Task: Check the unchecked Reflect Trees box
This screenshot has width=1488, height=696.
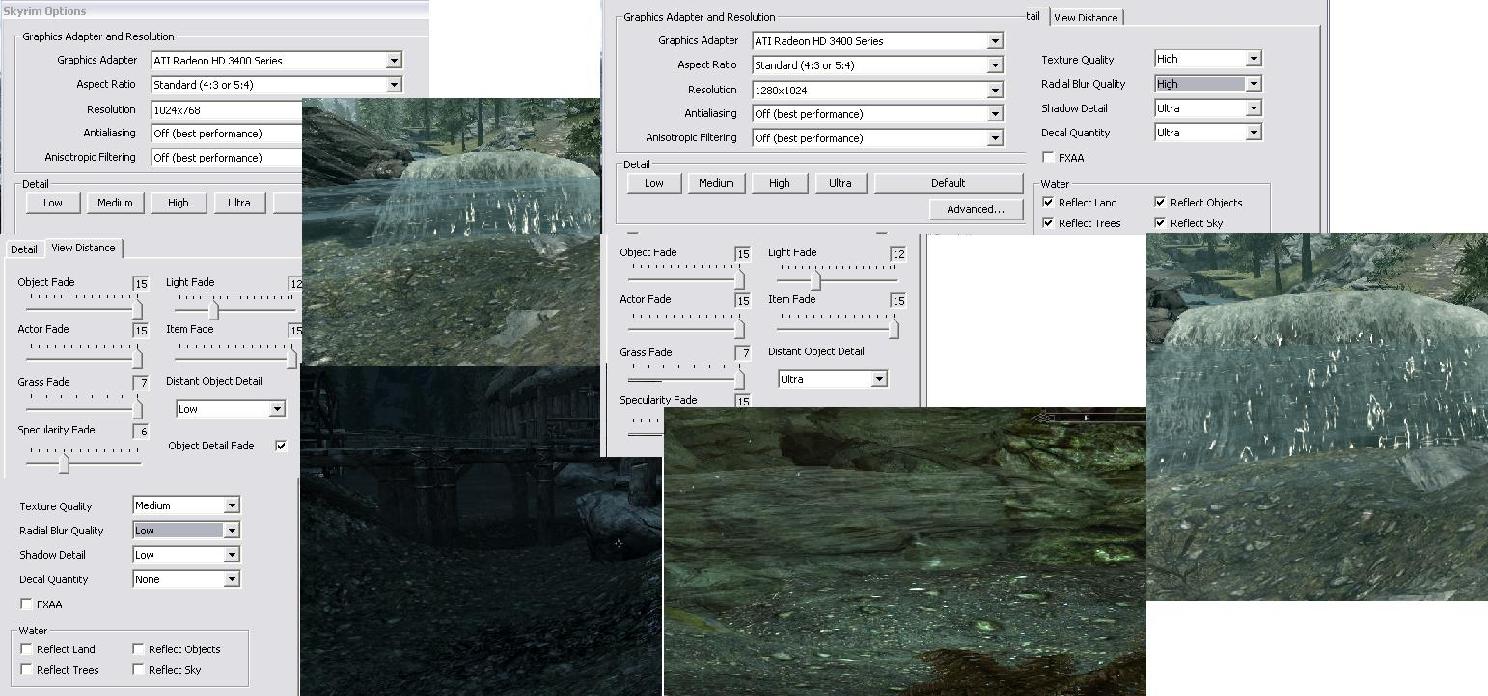Action: [x=26, y=670]
